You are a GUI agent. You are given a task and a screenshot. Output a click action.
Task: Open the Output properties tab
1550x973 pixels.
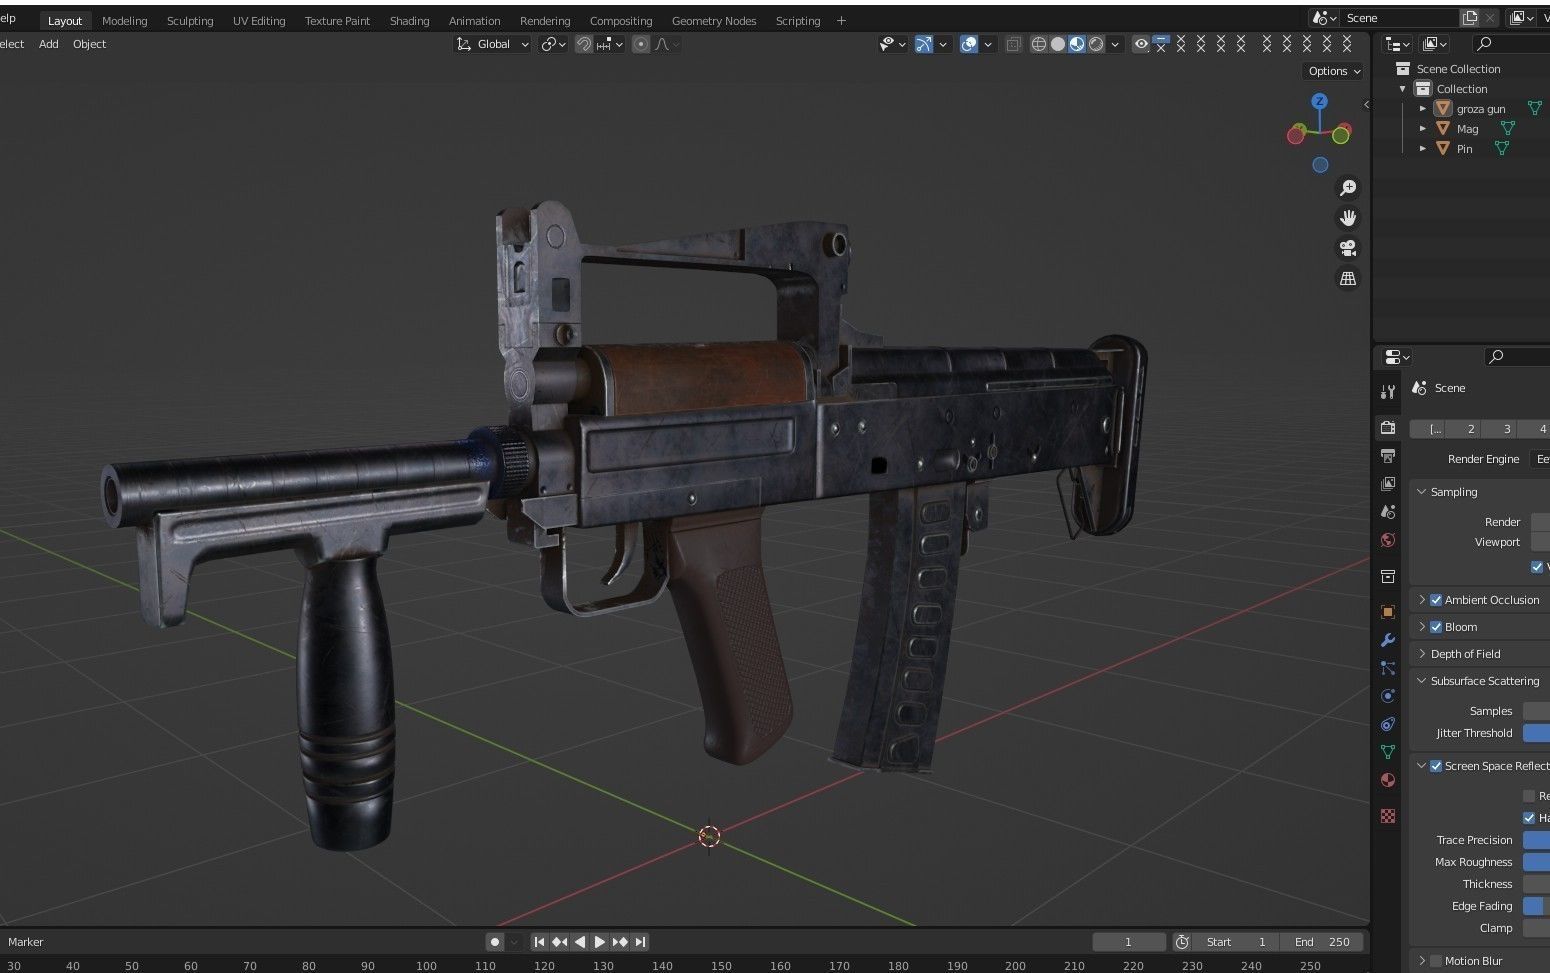click(x=1387, y=456)
